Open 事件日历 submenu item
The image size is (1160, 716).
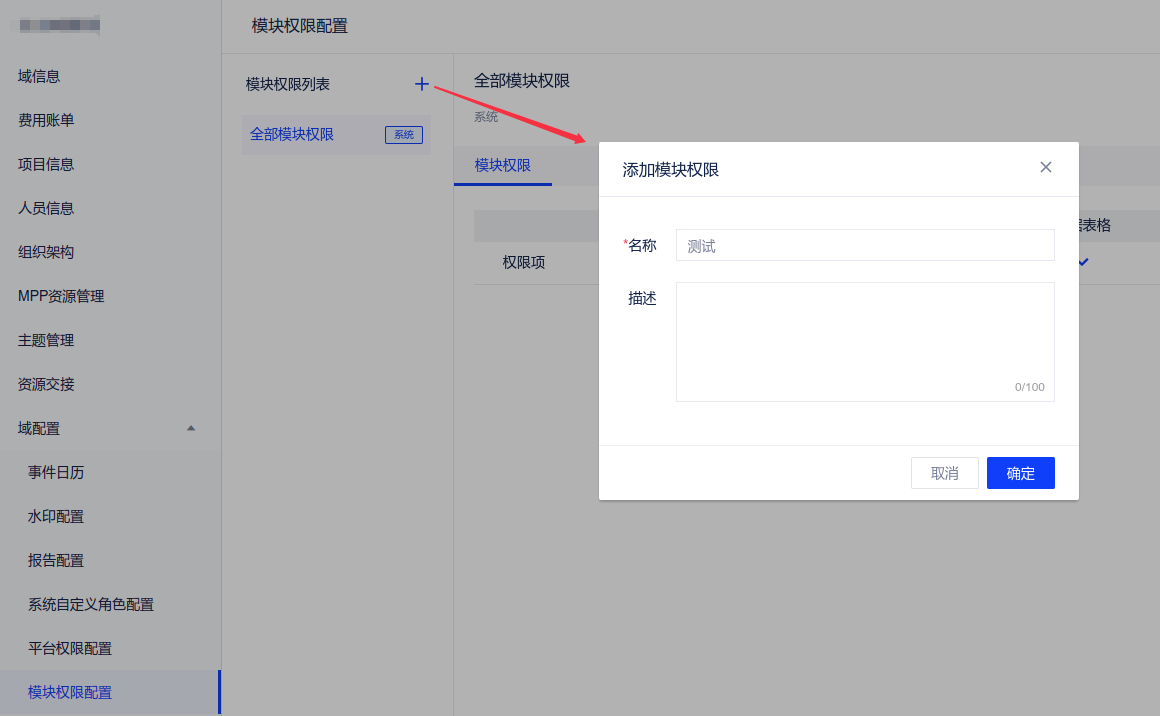click(56, 472)
